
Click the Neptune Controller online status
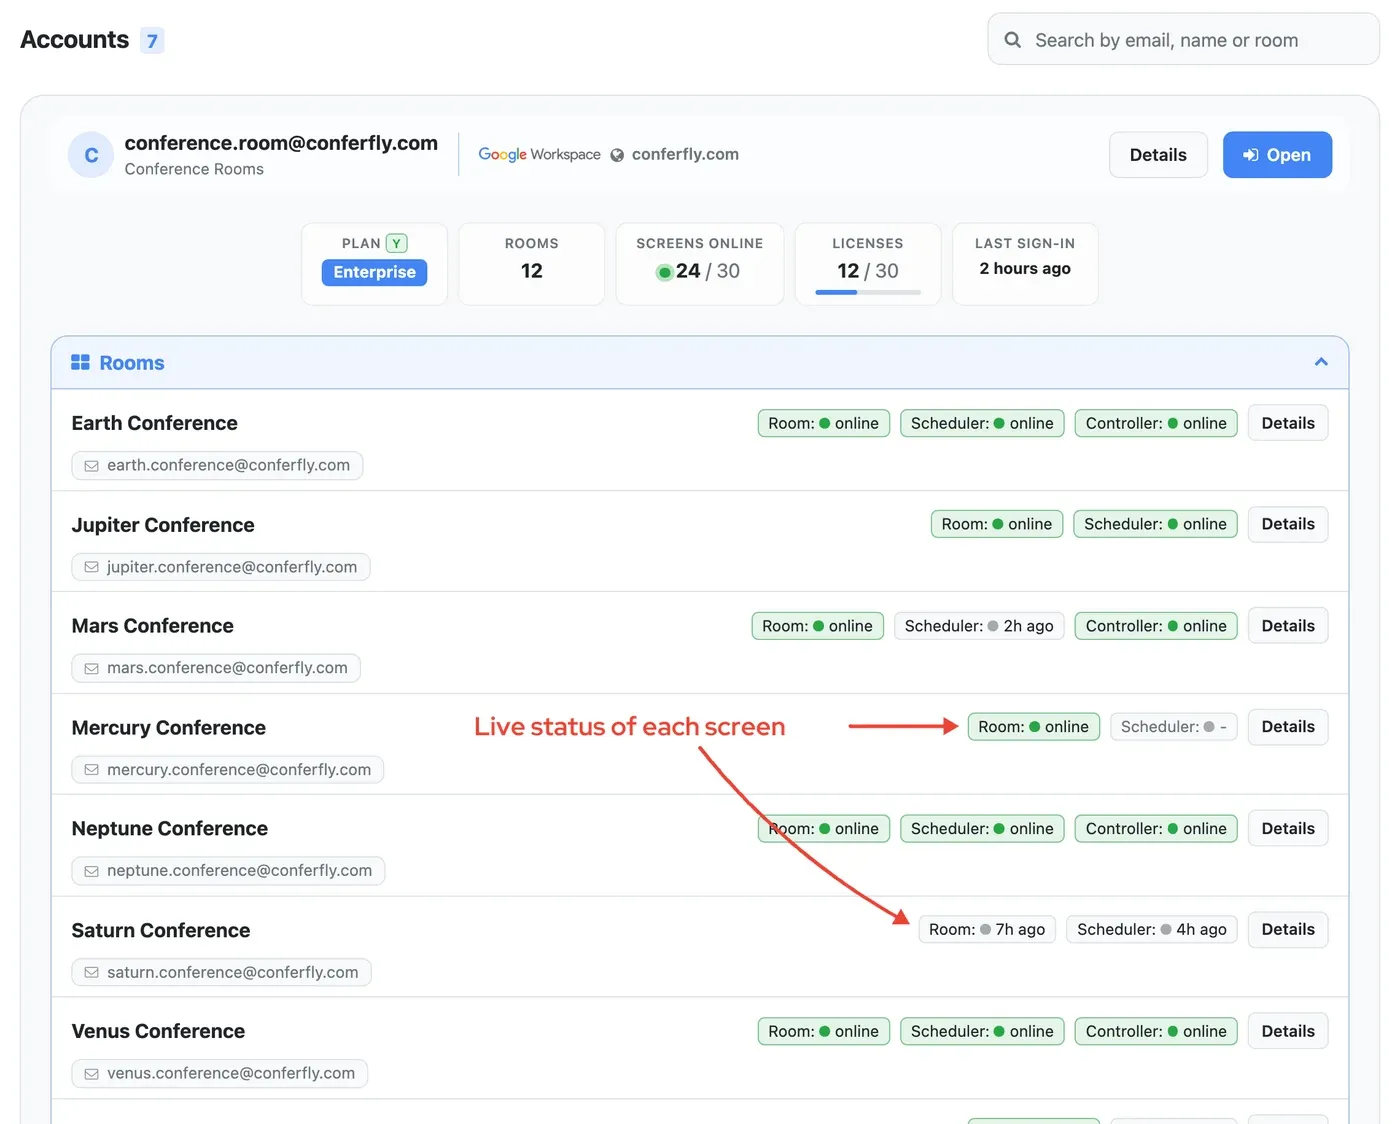tap(1156, 829)
